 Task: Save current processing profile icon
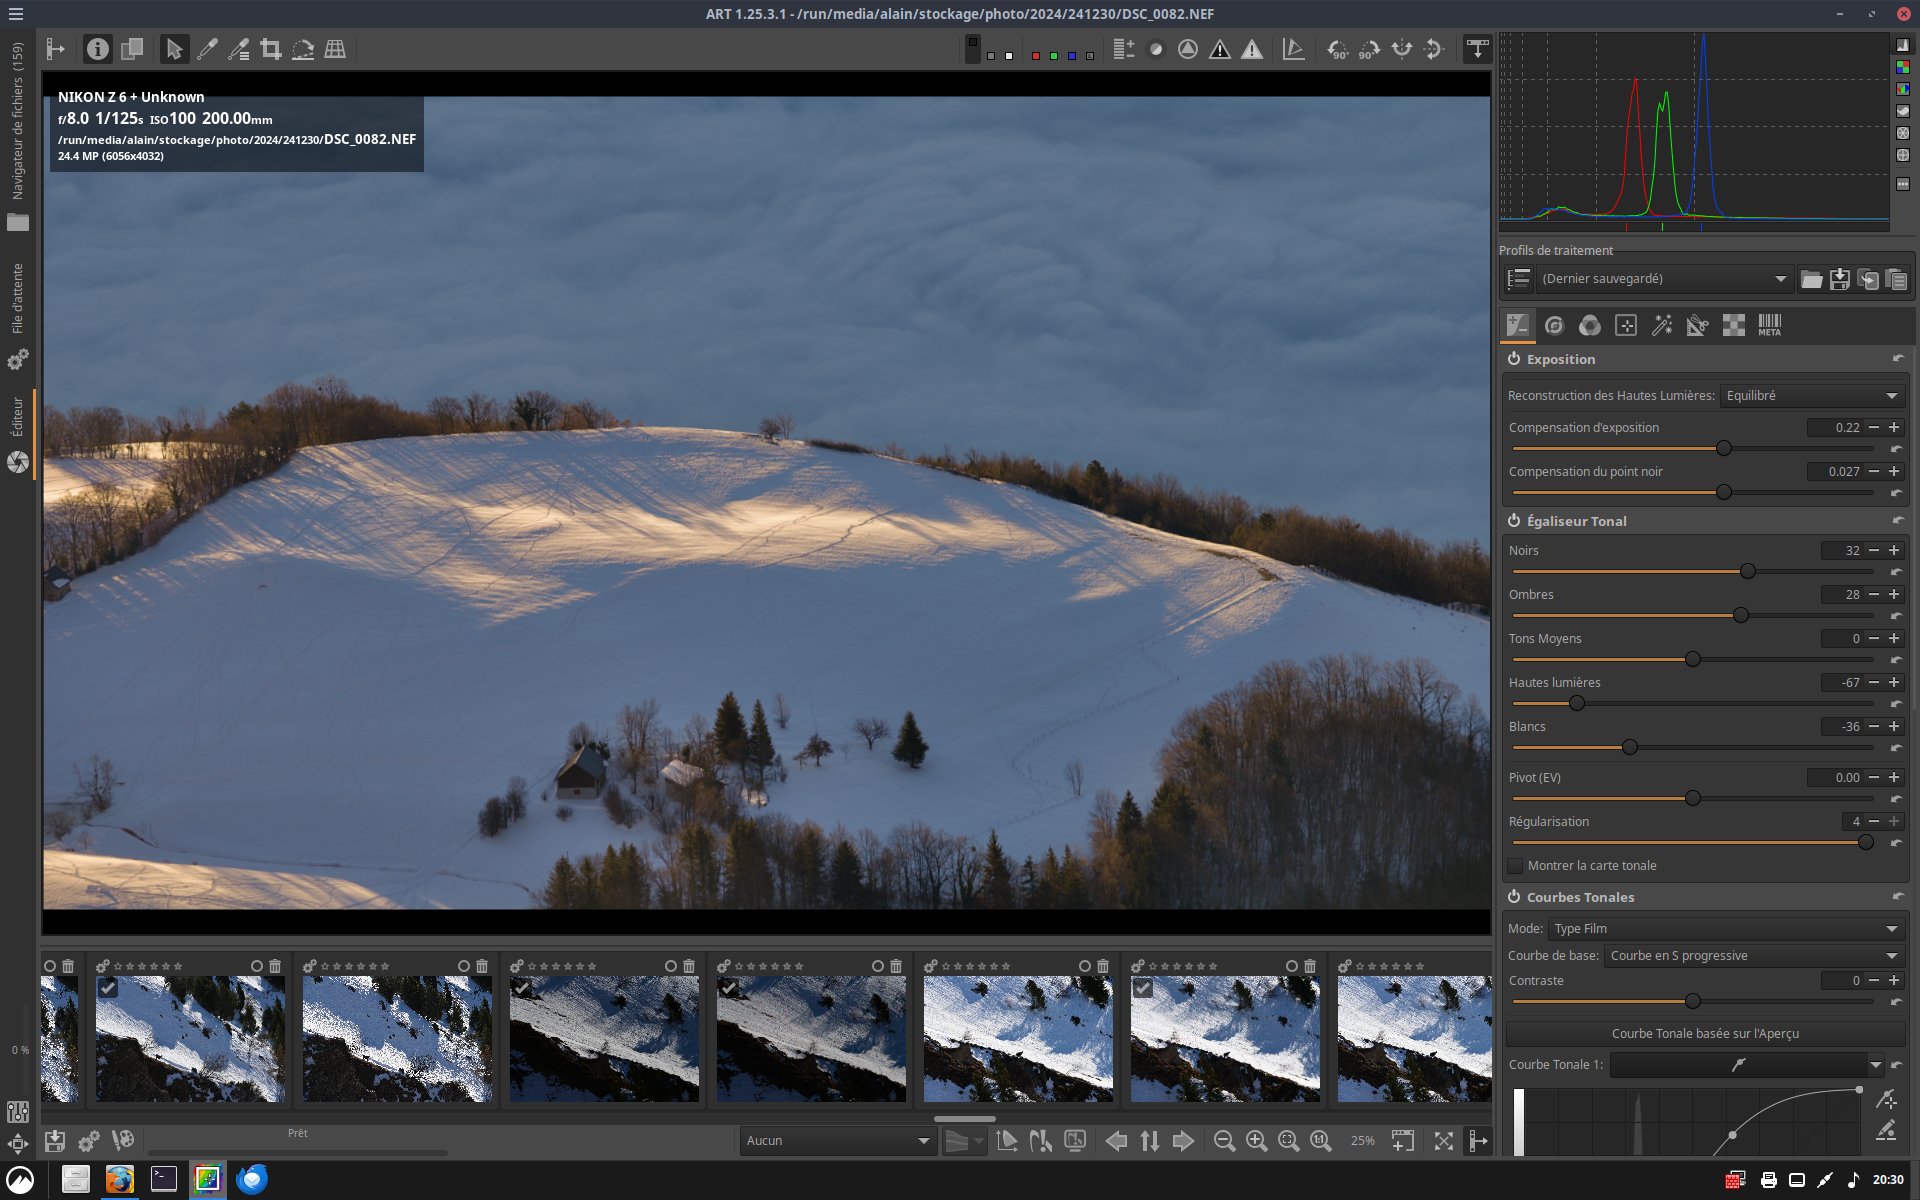coord(1839,279)
